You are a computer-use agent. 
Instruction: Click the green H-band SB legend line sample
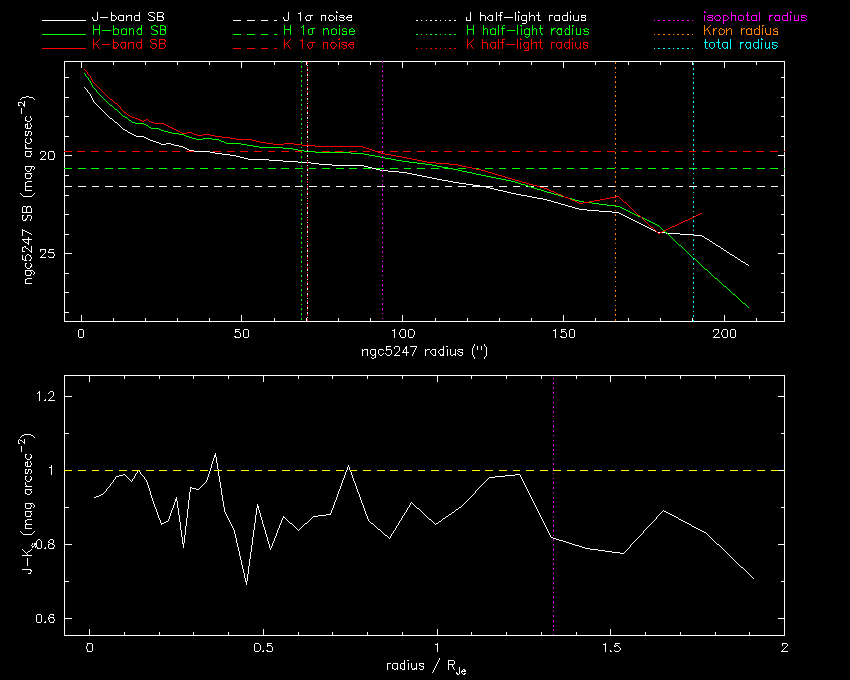pyautogui.click(x=71, y=32)
